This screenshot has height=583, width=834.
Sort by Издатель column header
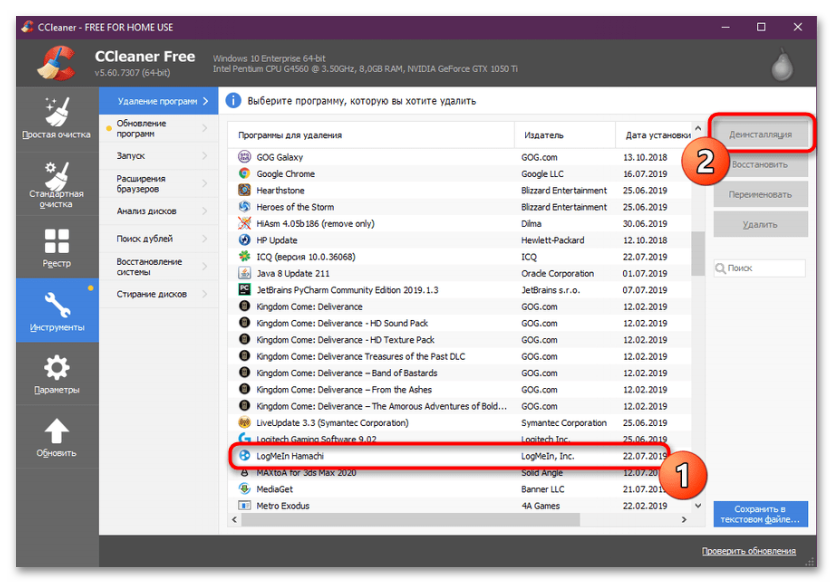click(565, 135)
